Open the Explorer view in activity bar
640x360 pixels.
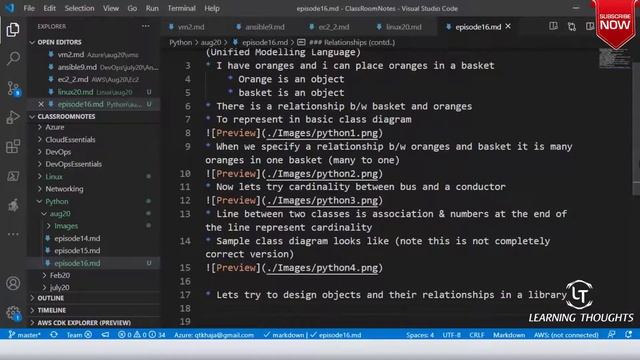pyautogui.click(x=13, y=29)
